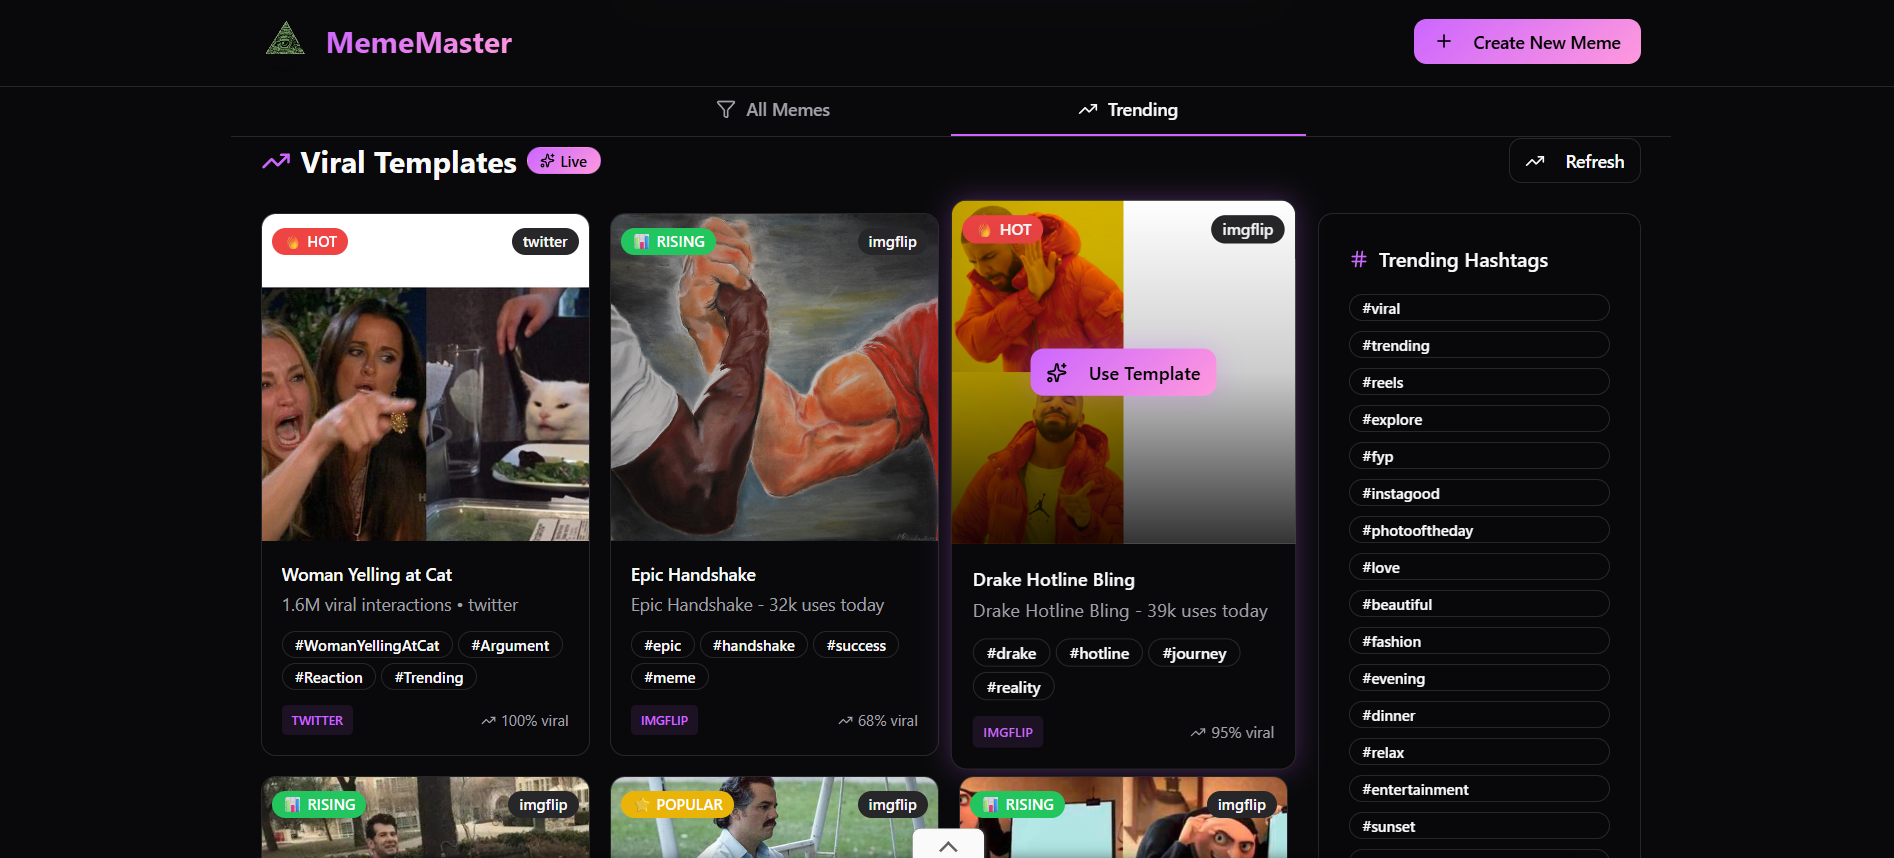Click the hash icon beside Trending Hashtags
1894x858 pixels.
1359,260
